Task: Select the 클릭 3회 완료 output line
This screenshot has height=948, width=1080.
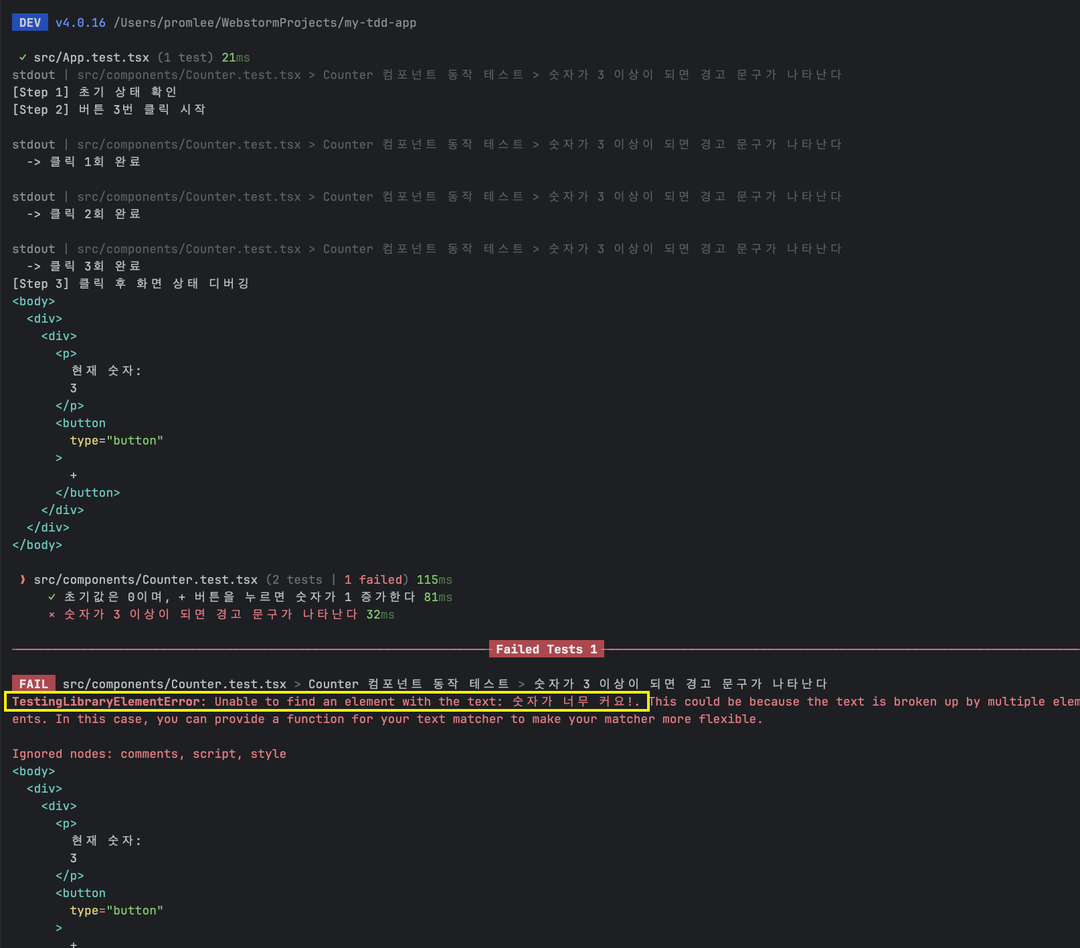Action: point(84,266)
